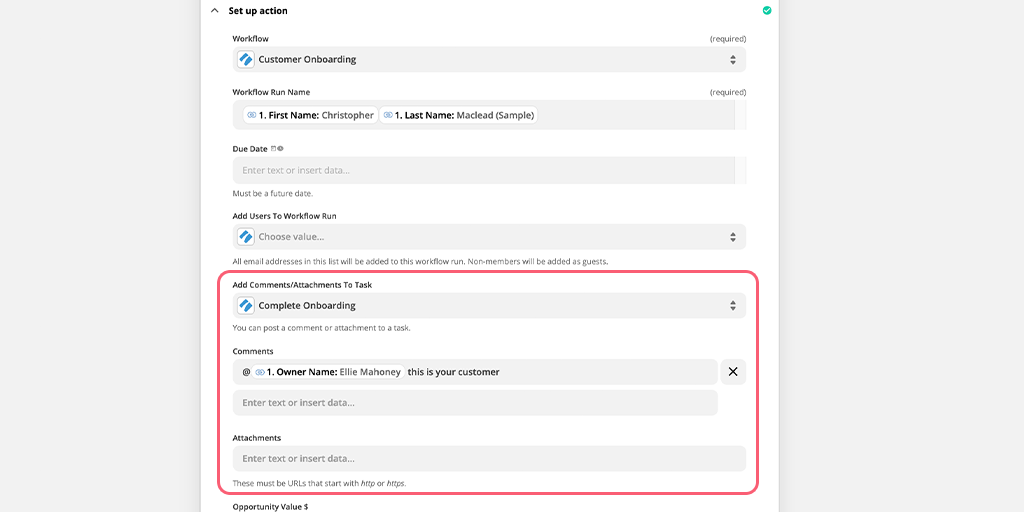
Task: Open the Add Users To Workflow Run dropdown
Action: tap(489, 236)
